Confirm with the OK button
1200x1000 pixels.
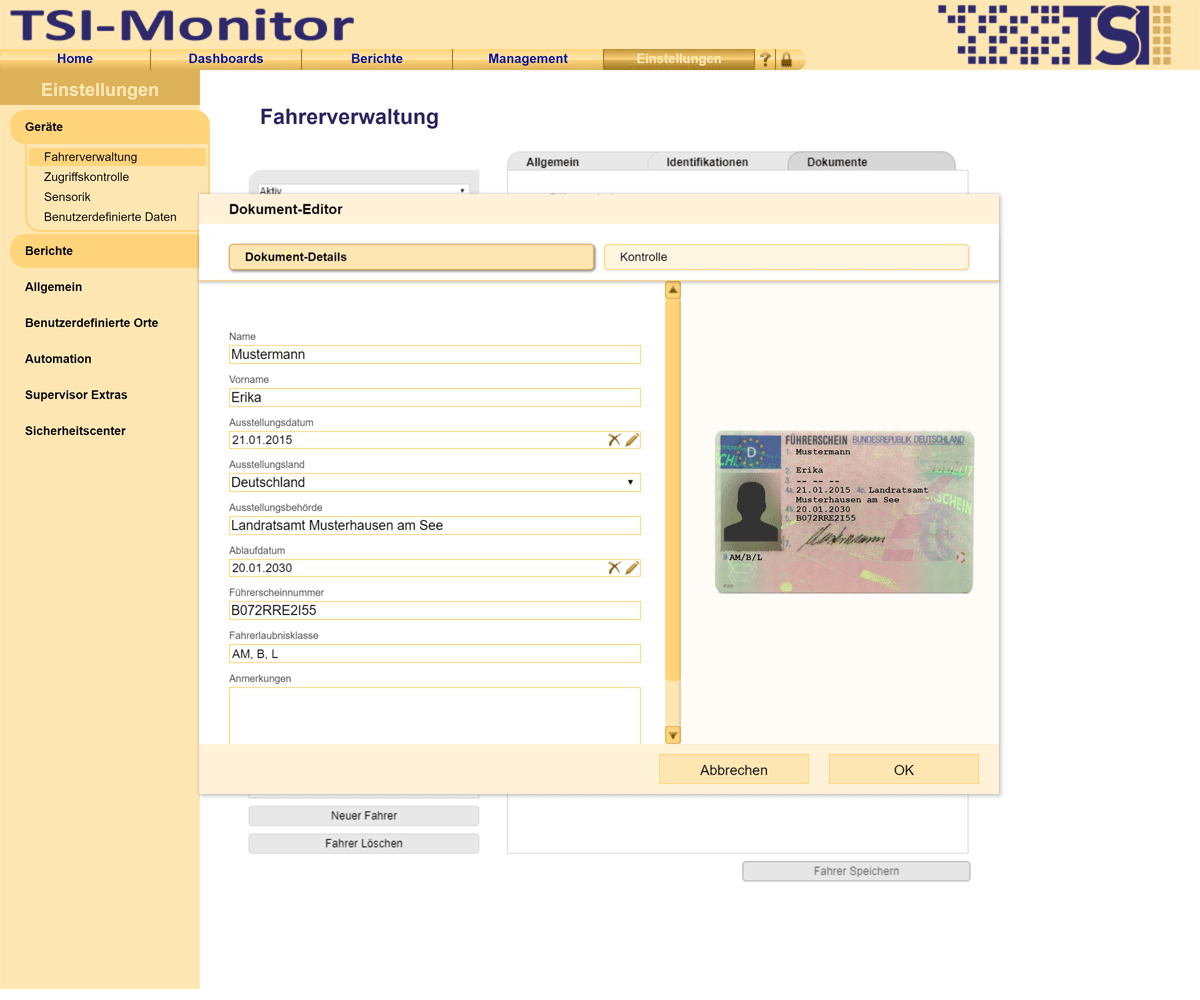coord(904,770)
